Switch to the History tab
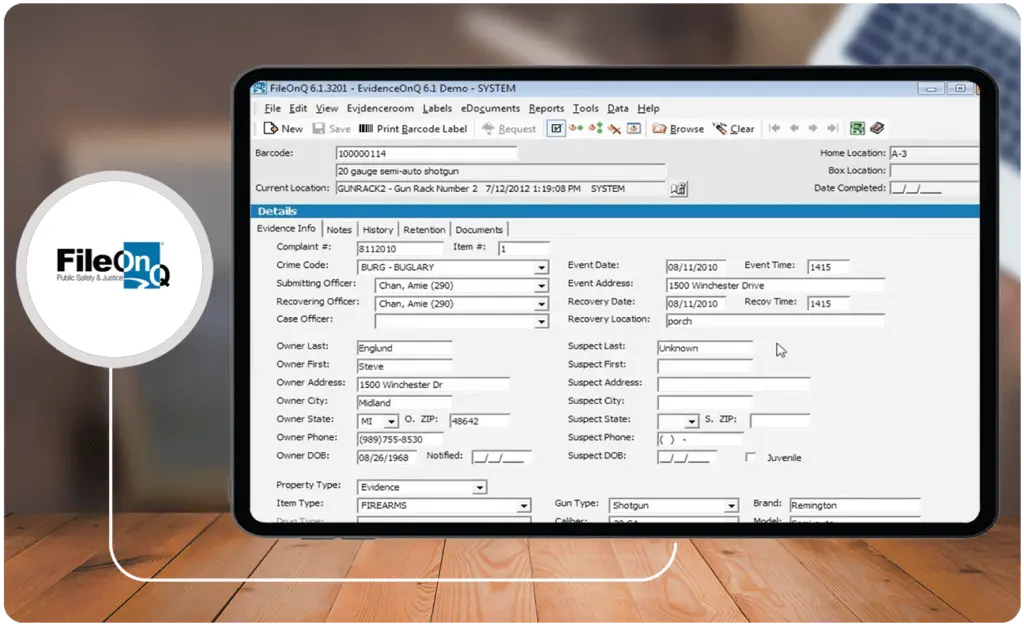This screenshot has width=1024, height=626. point(378,230)
